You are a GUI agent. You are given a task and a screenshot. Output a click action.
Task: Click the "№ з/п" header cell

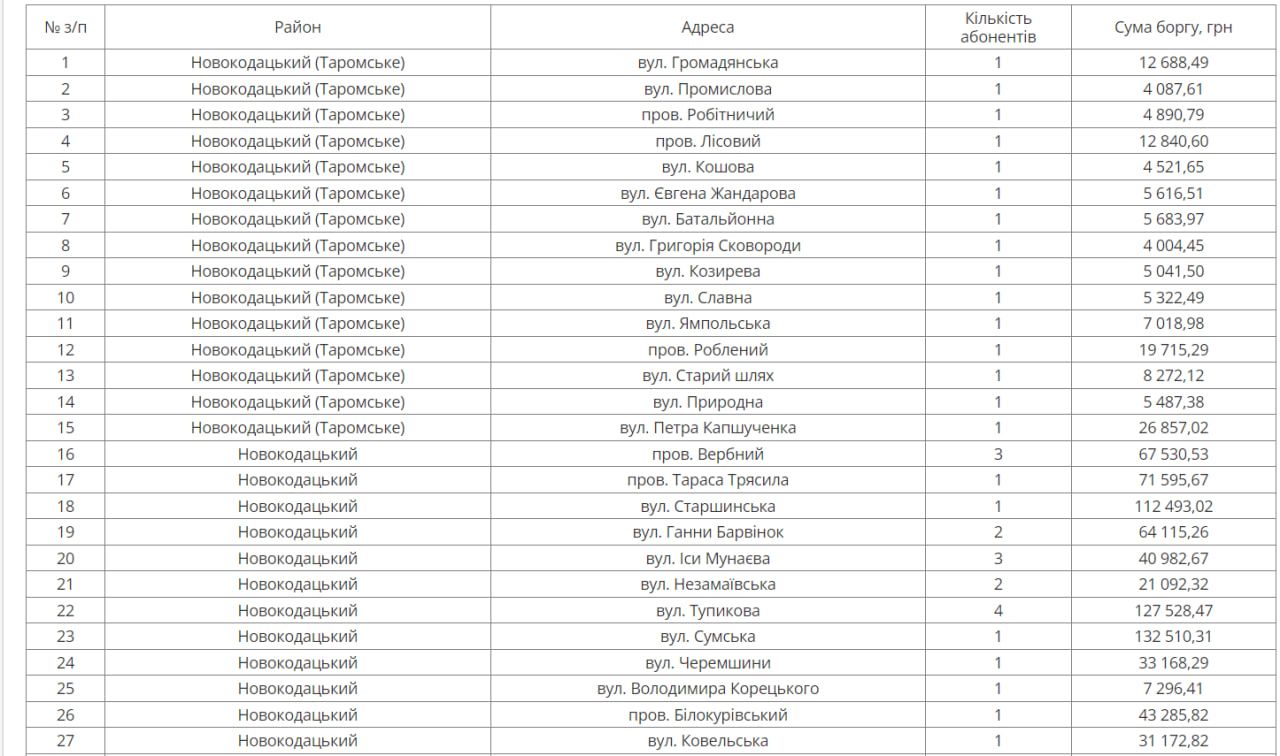click(x=66, y=28)
